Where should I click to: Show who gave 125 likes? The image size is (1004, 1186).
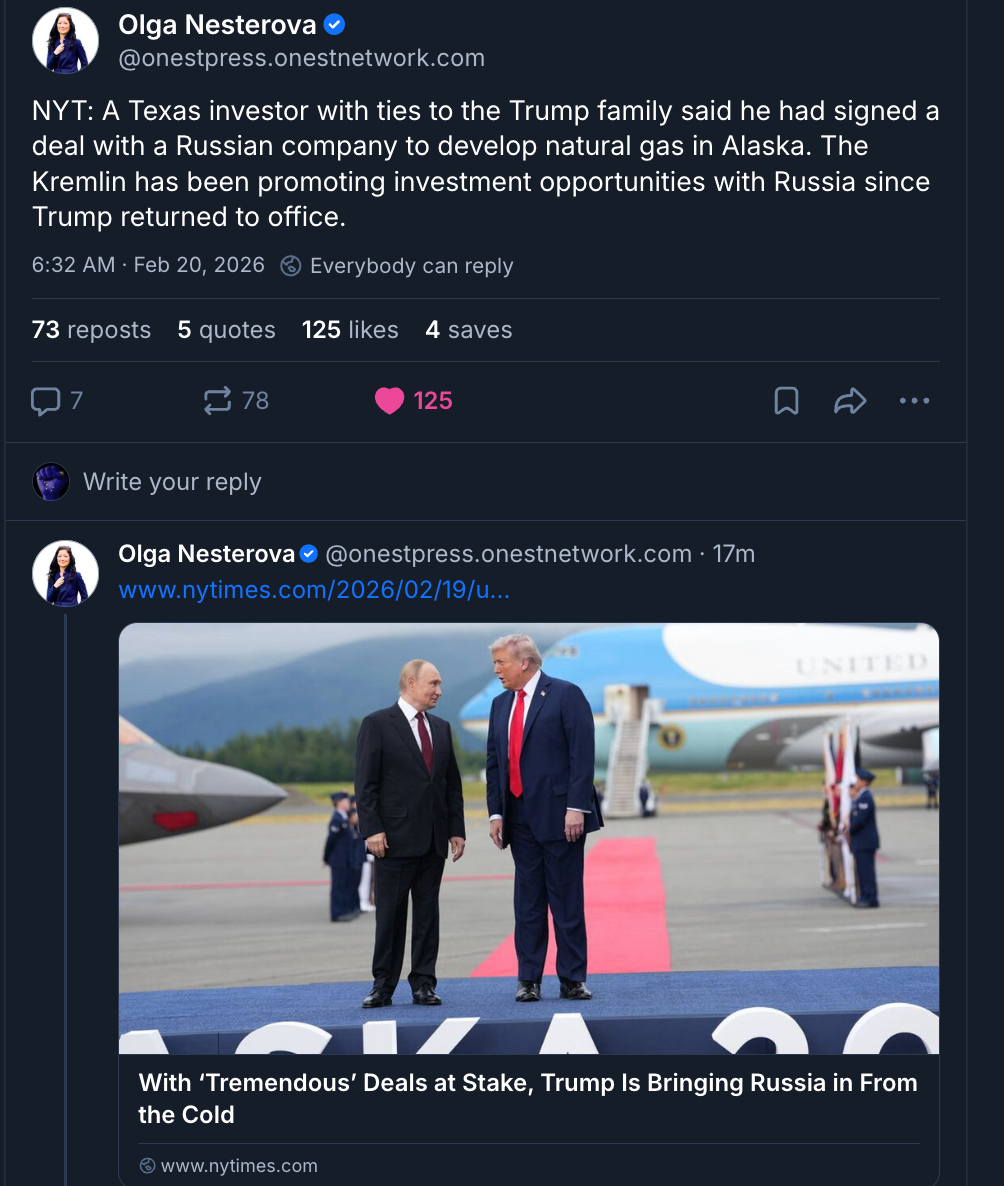[x=350, y=330]
